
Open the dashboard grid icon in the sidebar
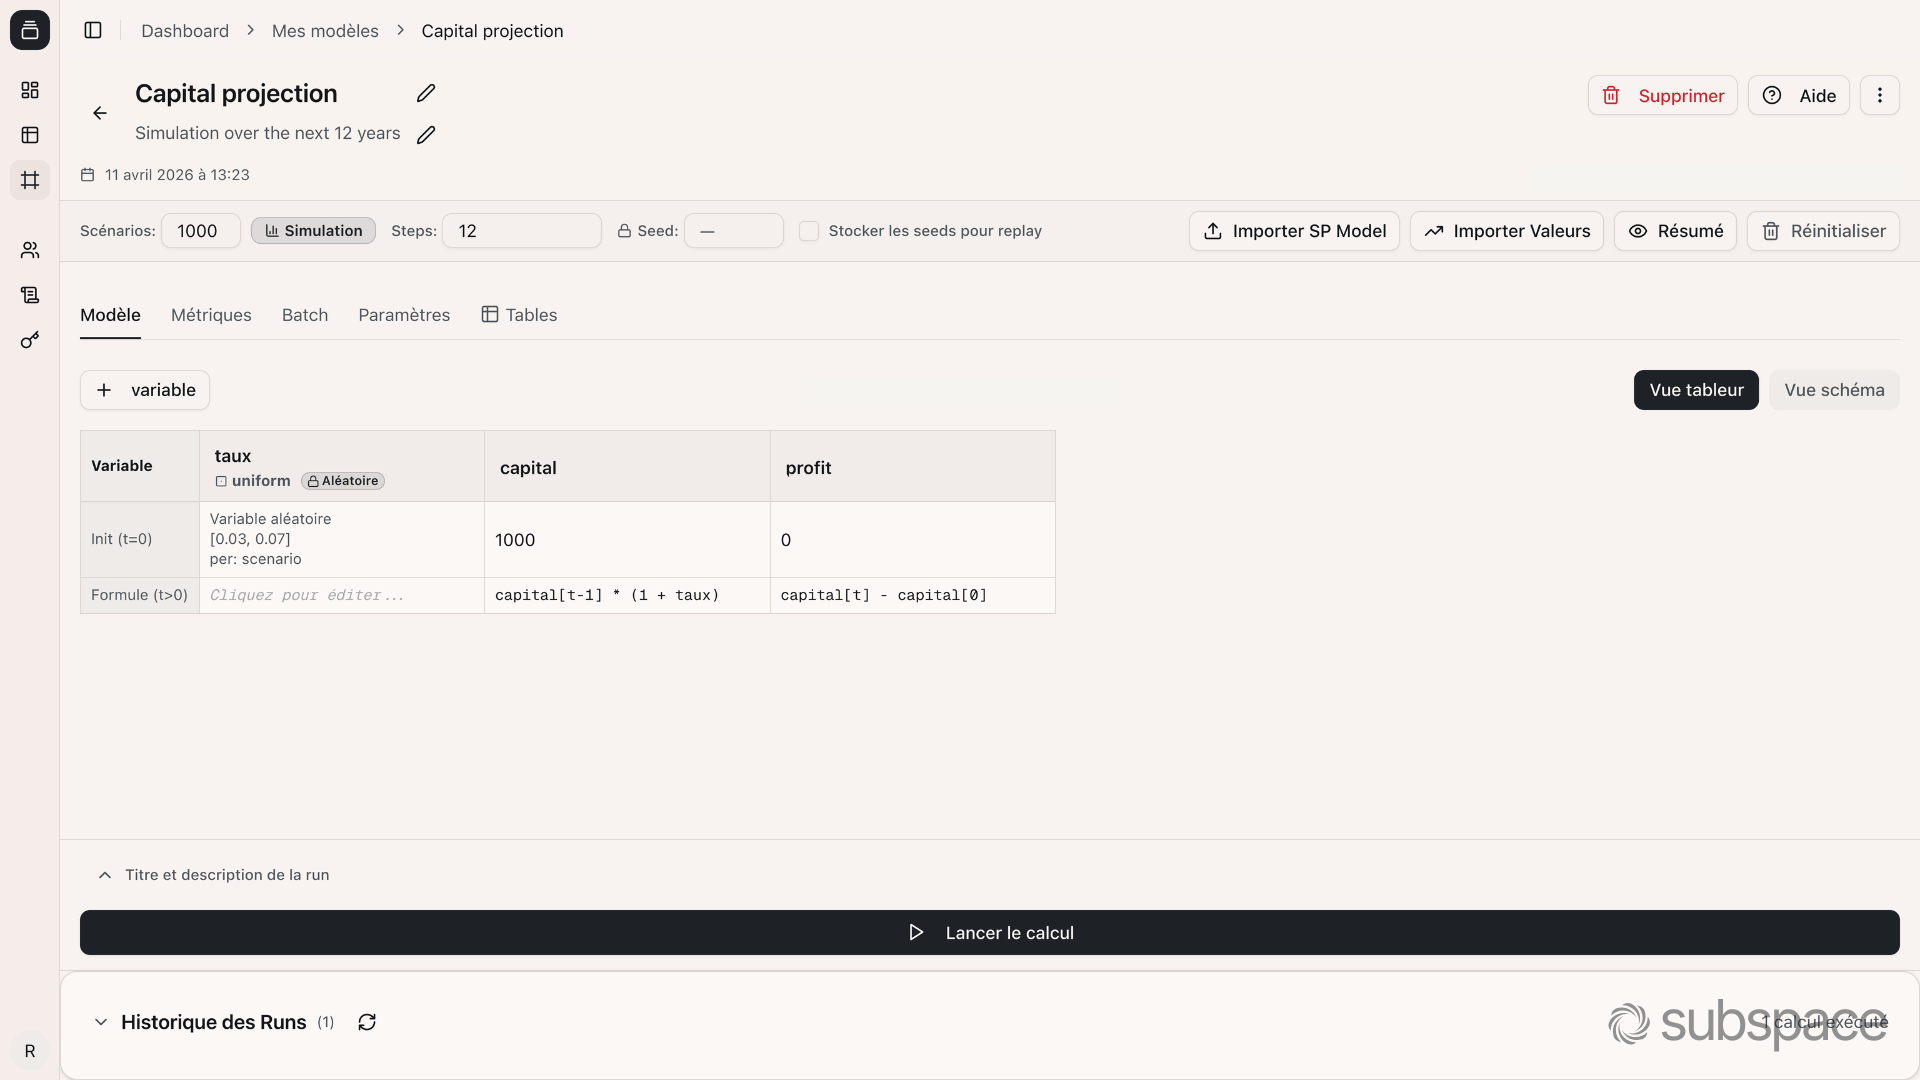tap(30, 90)
